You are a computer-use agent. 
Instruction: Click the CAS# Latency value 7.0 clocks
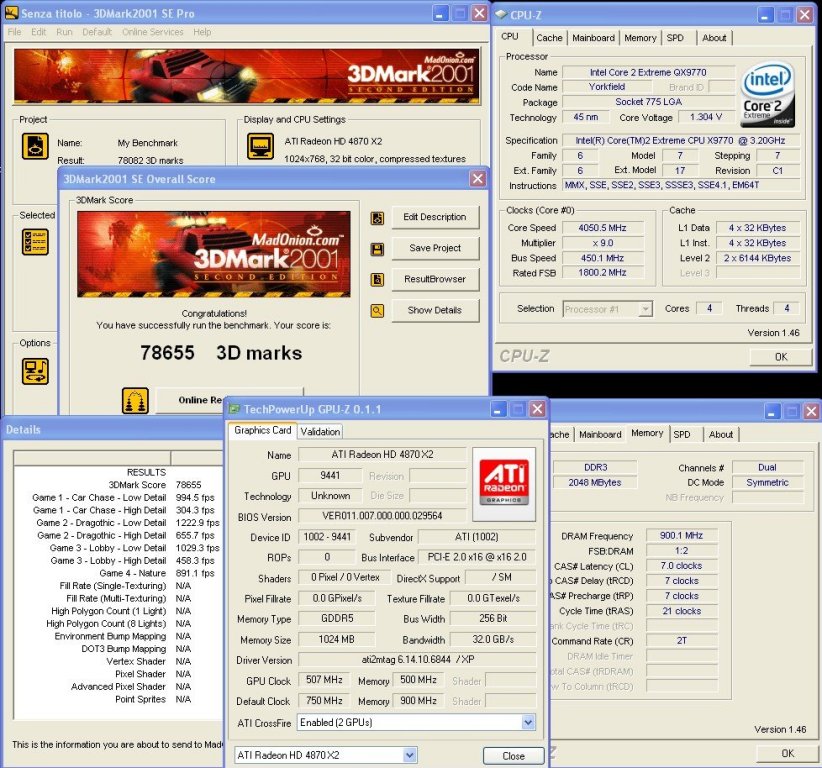coord(682,566)
